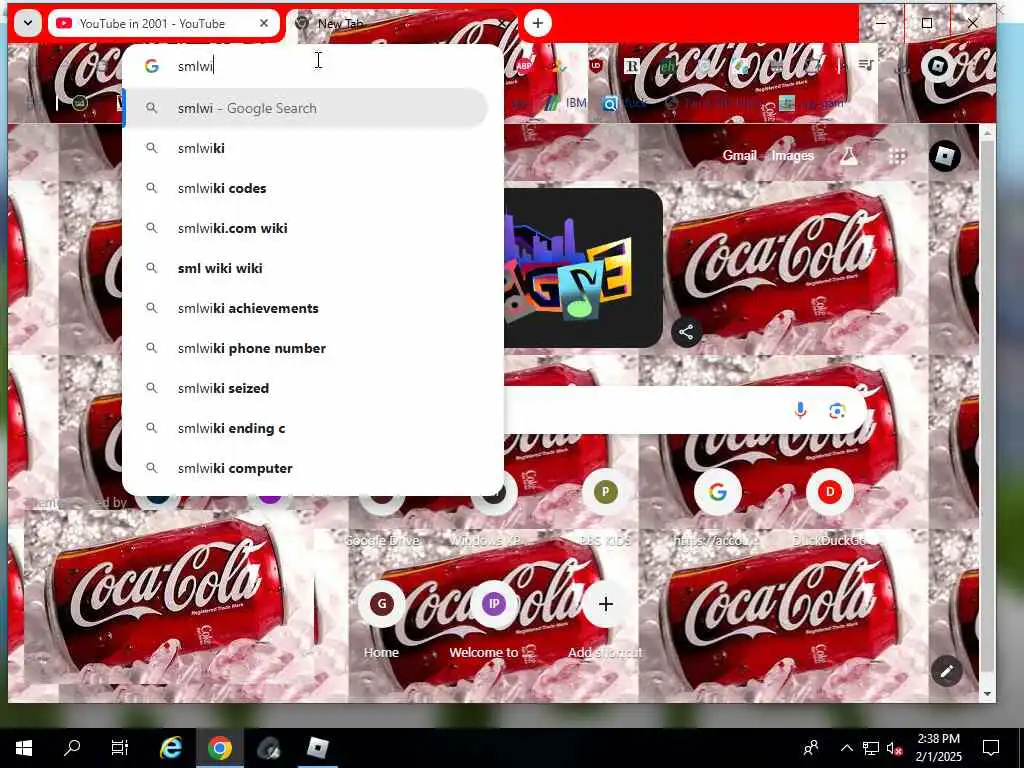Open the Google account avatar on page
The width and height of the screenshot is (1024, 768).
pyautogui.click(x=944, y=155)
